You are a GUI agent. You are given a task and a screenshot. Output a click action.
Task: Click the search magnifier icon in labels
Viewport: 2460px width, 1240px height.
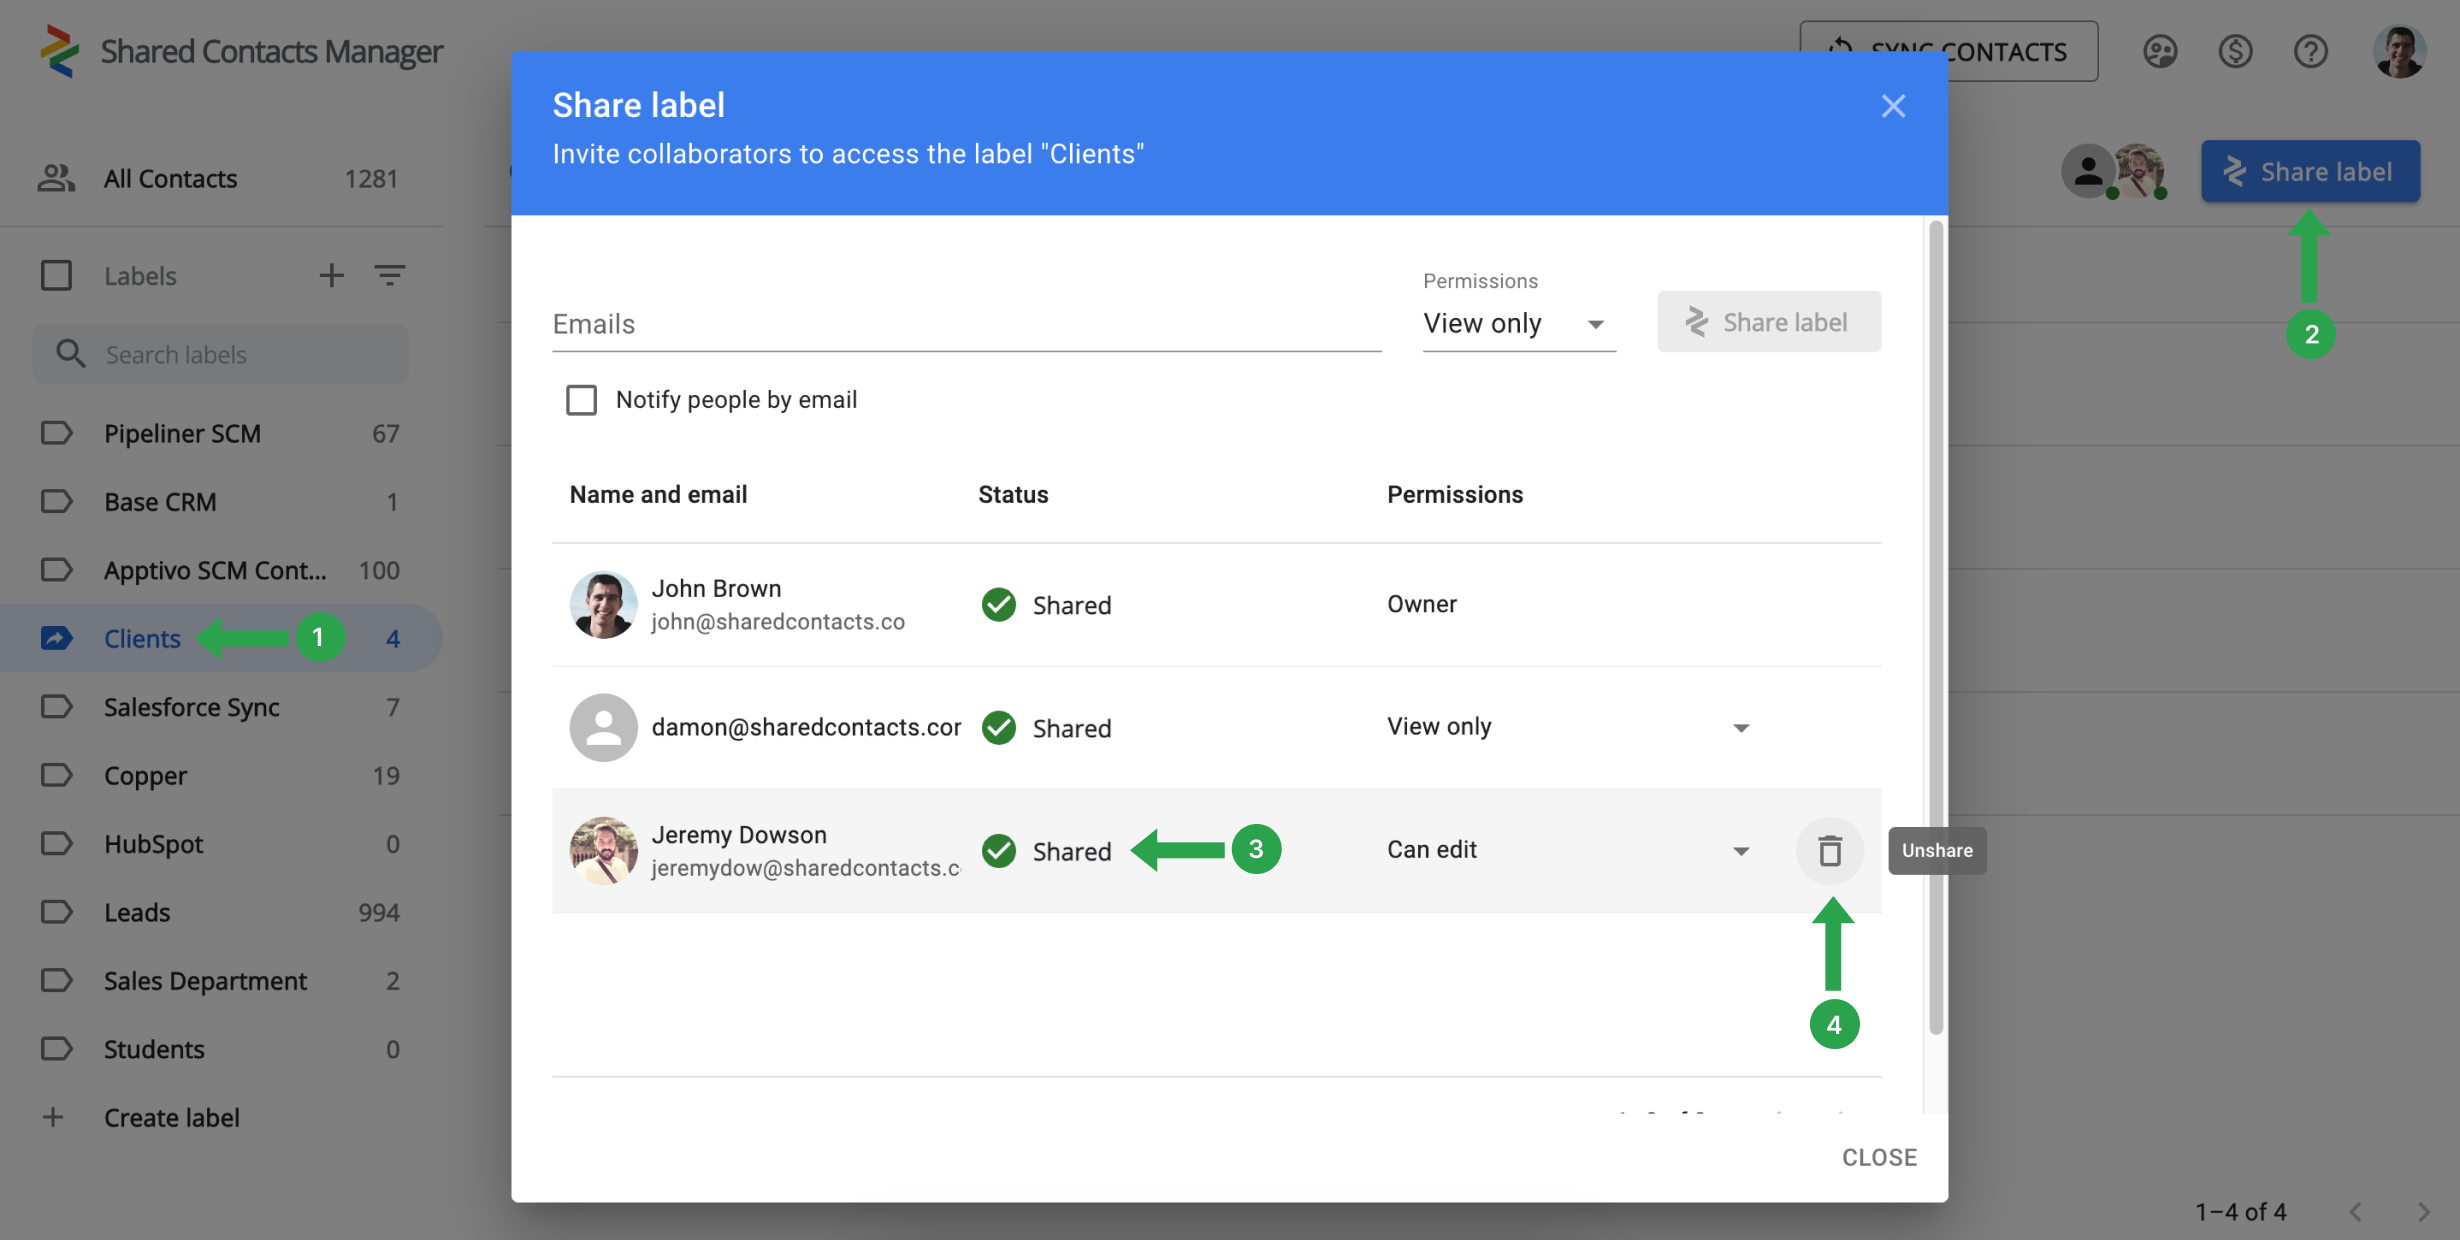(x=70, y=354)
